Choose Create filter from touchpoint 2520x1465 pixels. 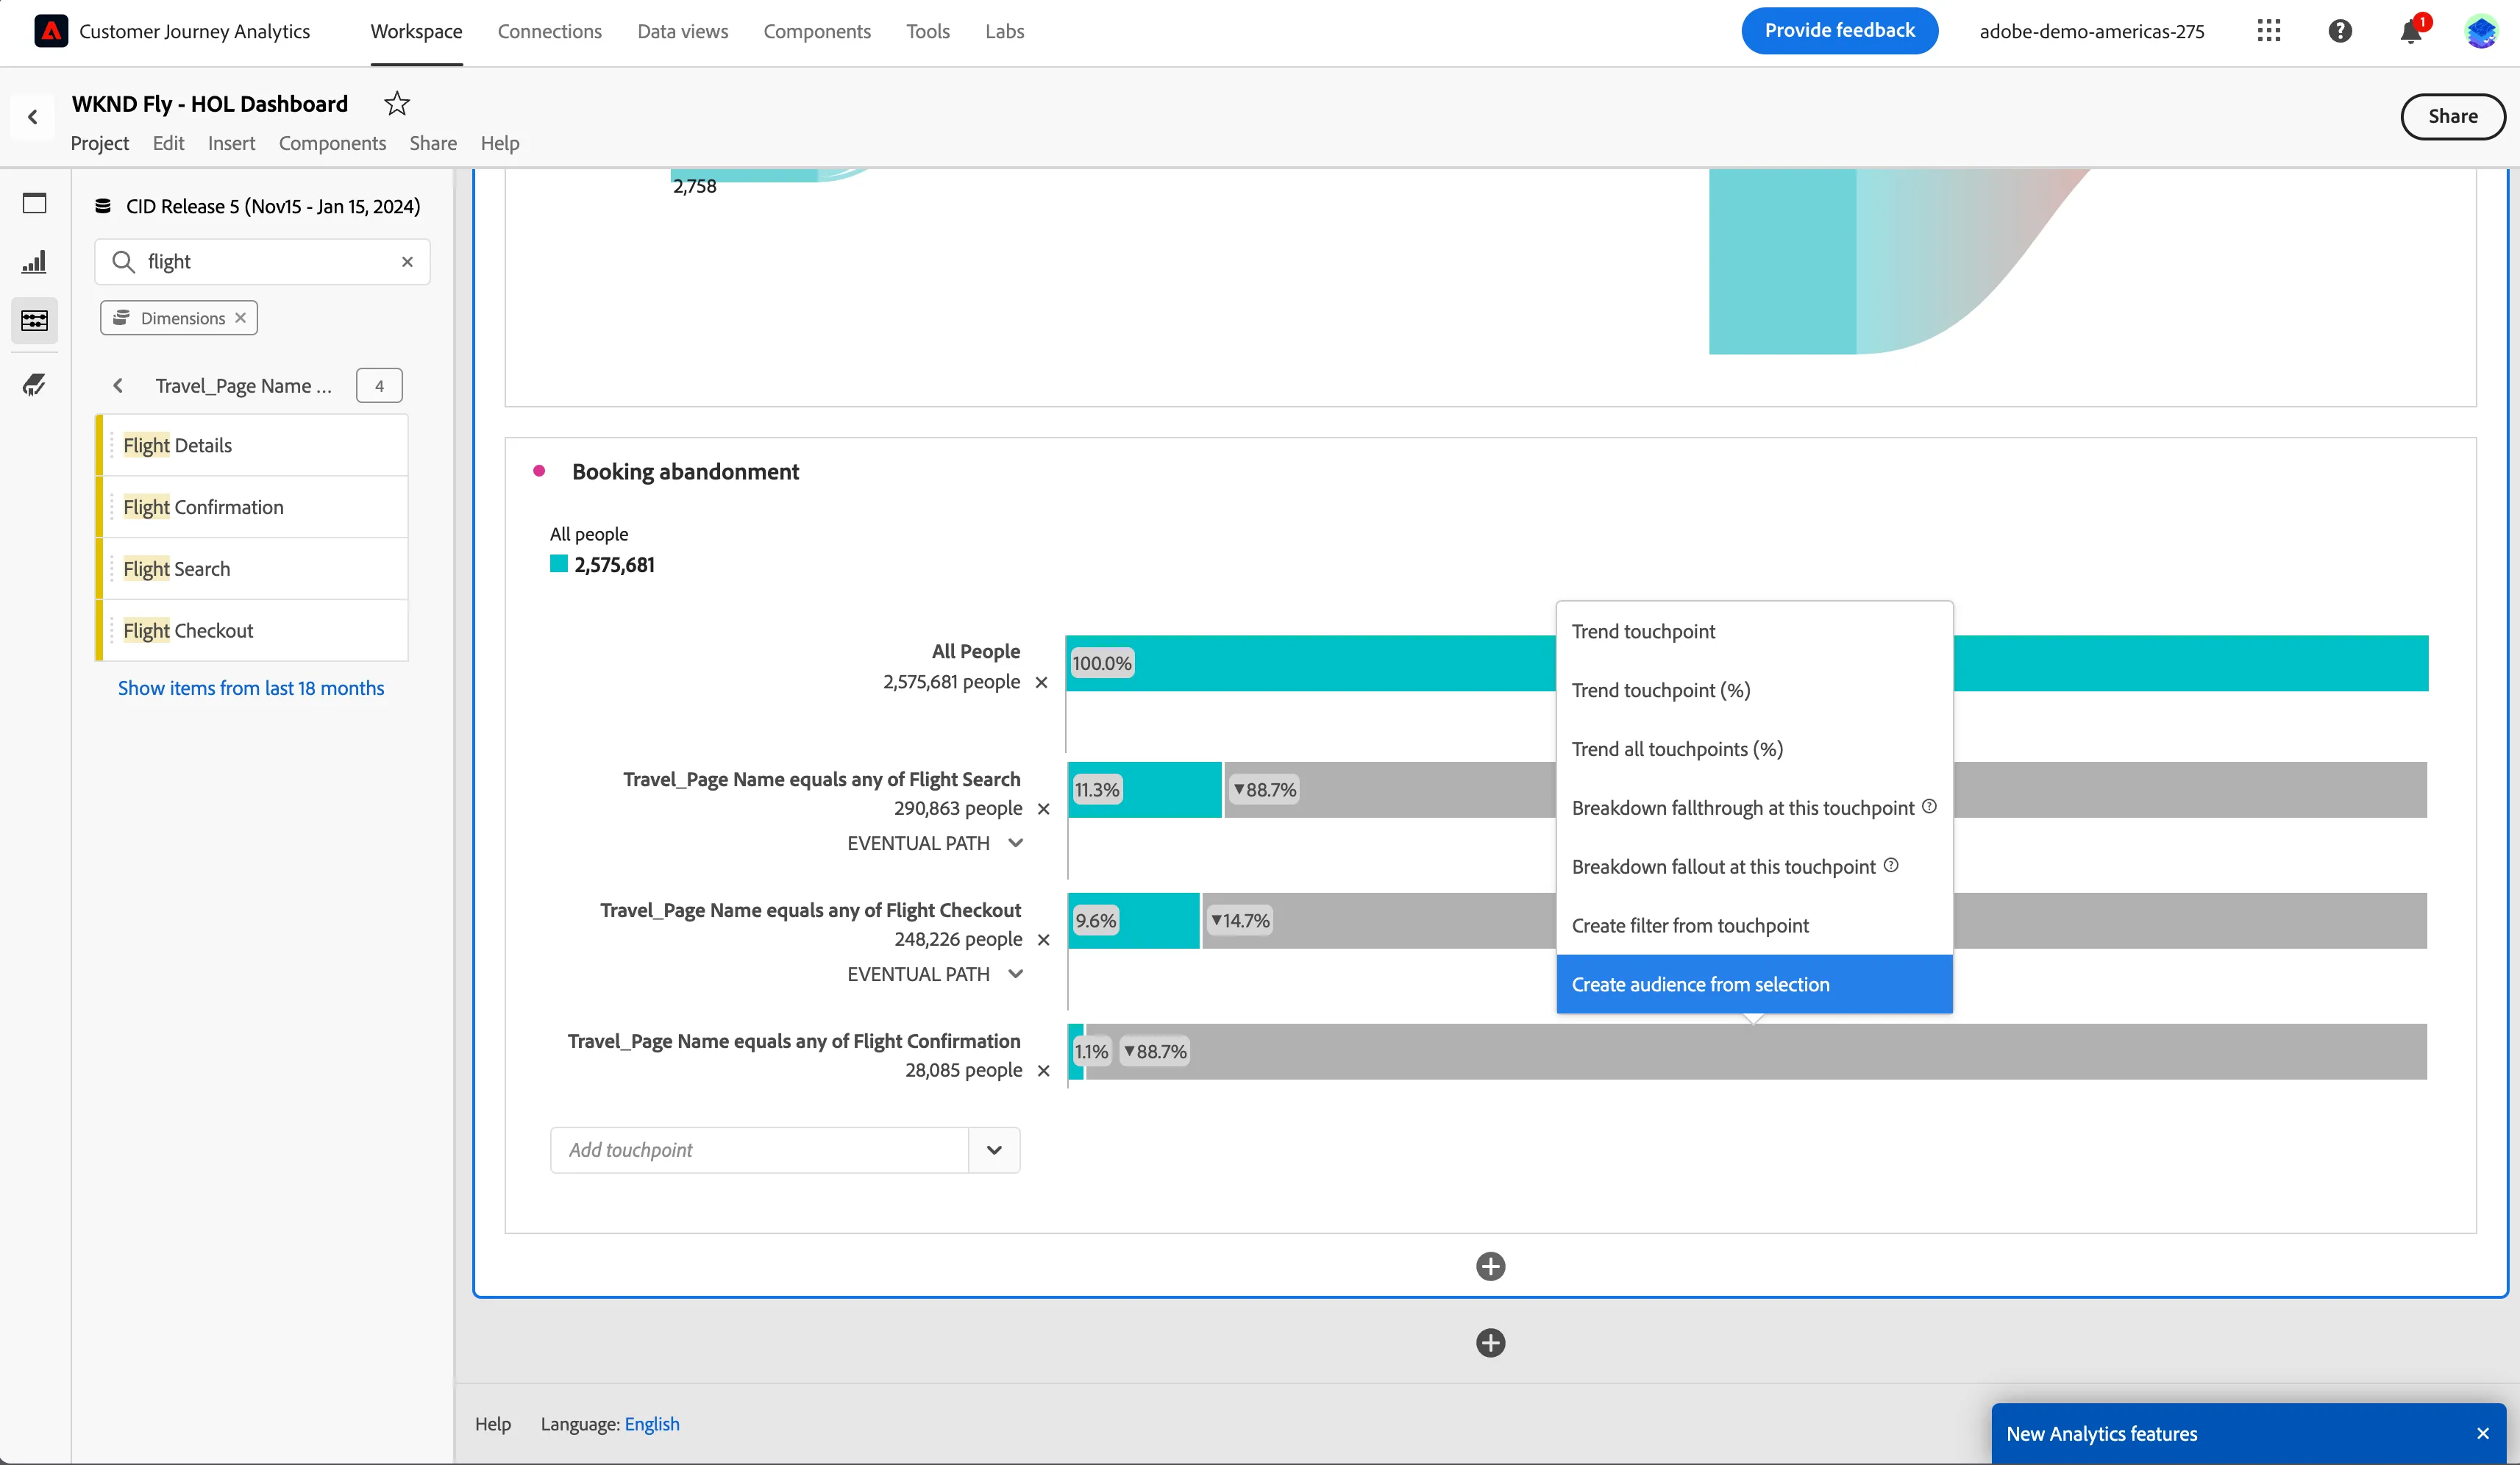coord(1754,925)
